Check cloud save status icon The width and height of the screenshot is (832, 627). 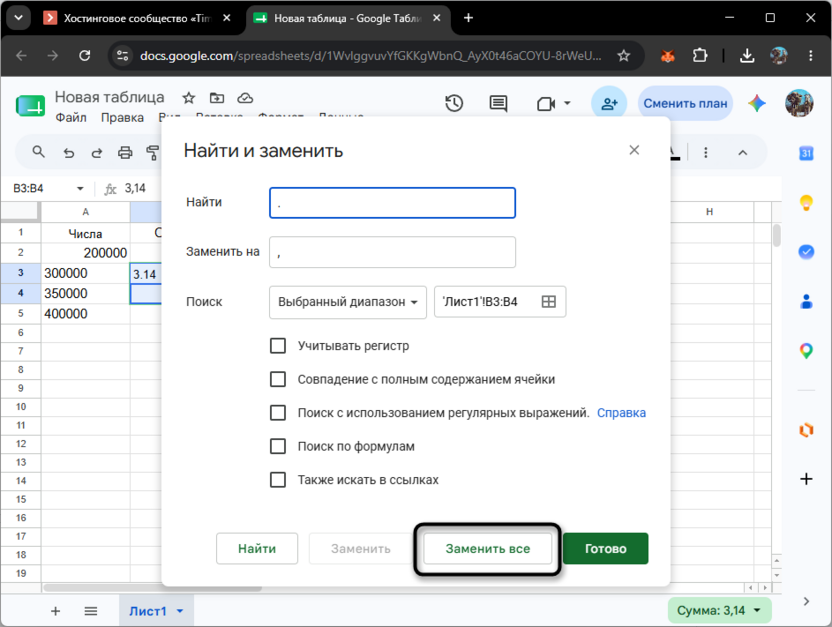coord(245,98)
